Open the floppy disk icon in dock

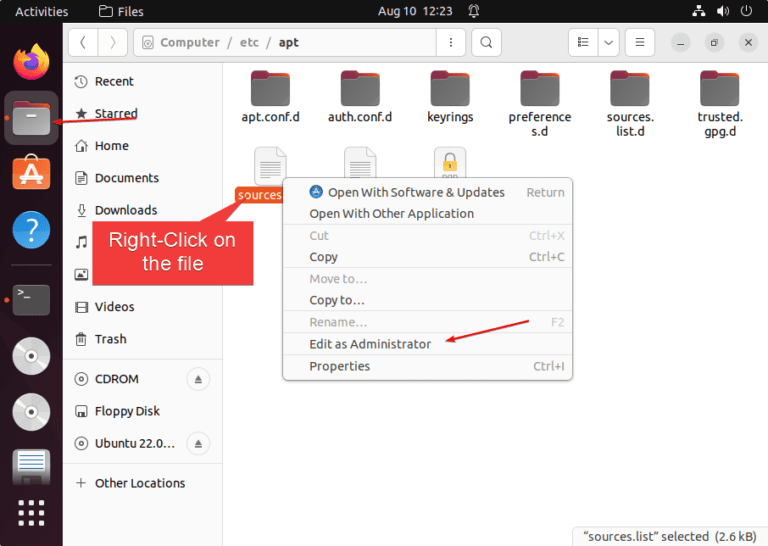point(31,467)
